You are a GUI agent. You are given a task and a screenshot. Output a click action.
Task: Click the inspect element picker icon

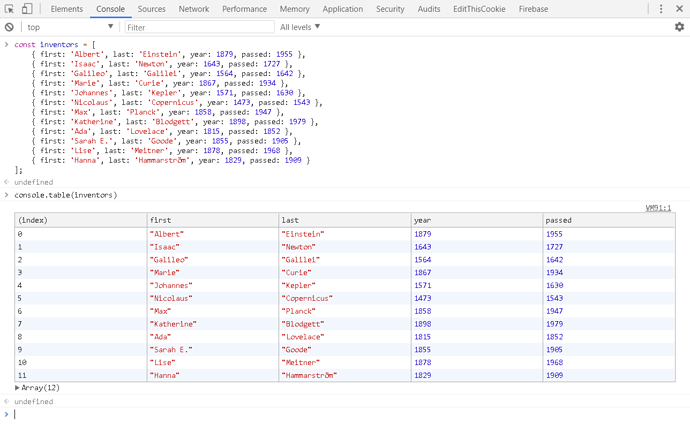pyautogui.click(x=10, y=9)
